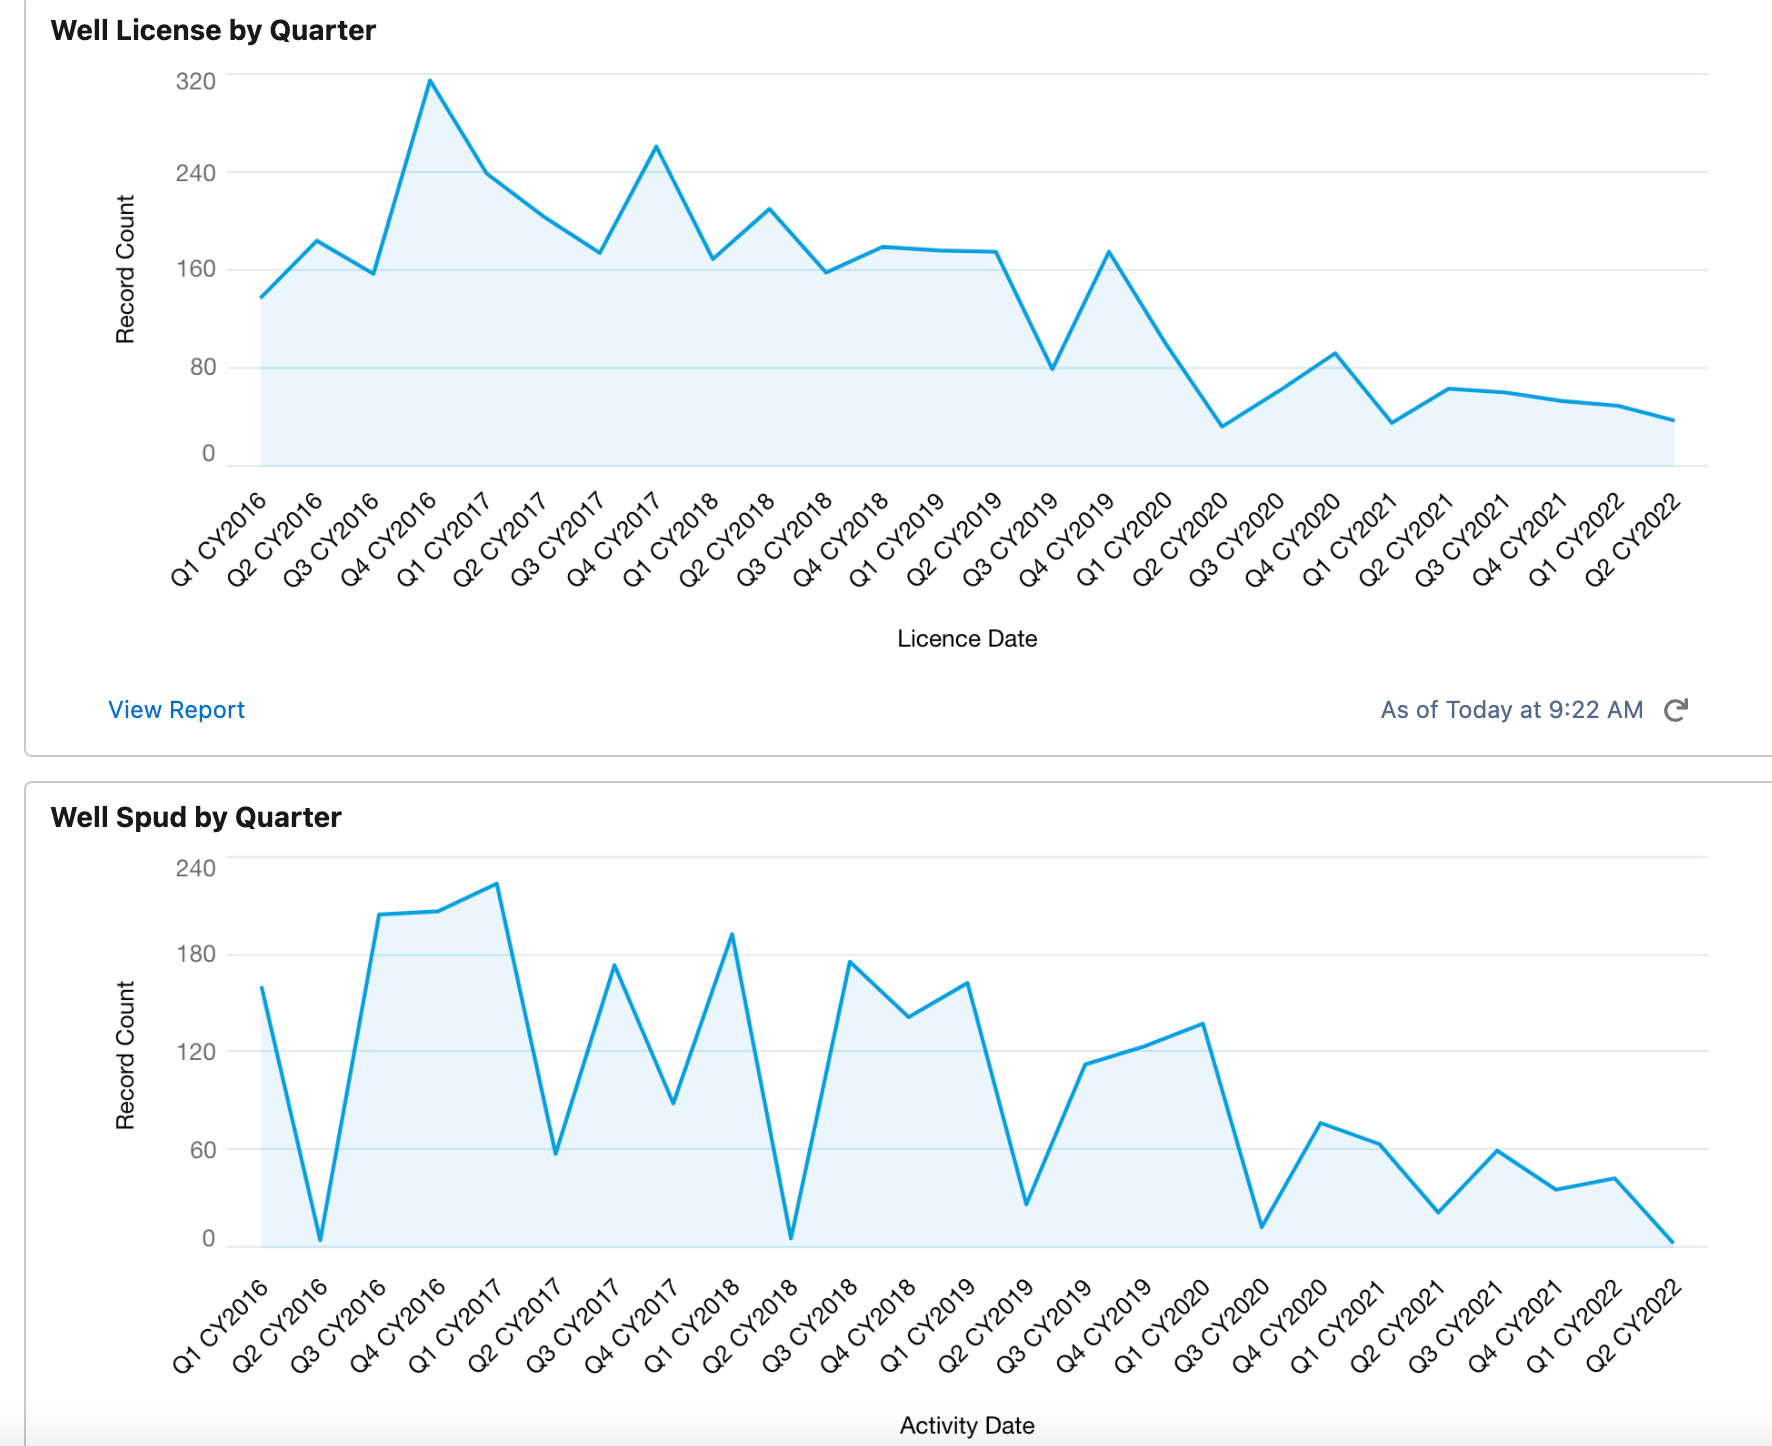Click the Activity Date axis label
Image resolution: width=1772 pixels, height=1446 pixels.
tap(966, 1425)
